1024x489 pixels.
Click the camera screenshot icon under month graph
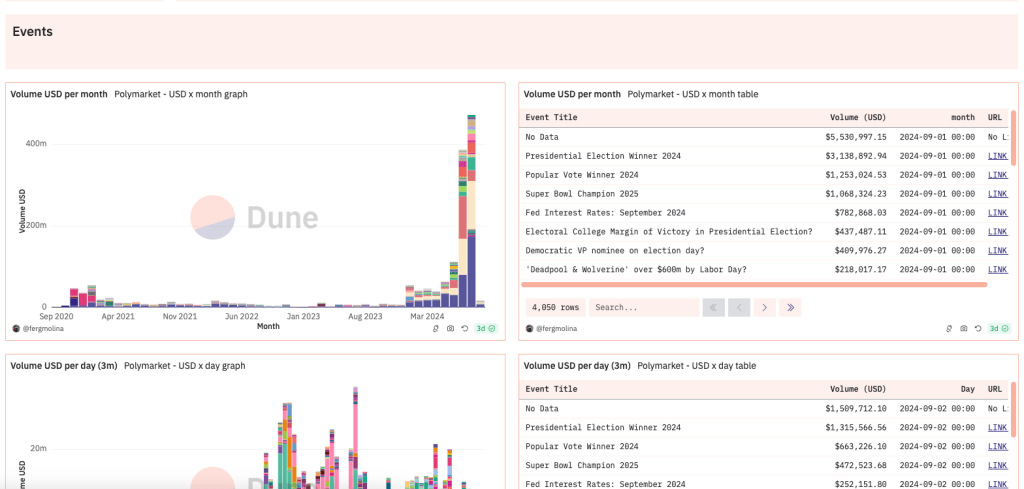click(450, 328)
